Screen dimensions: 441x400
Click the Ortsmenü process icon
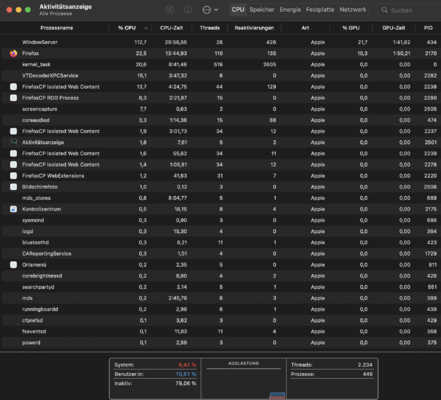pos(13,265)
